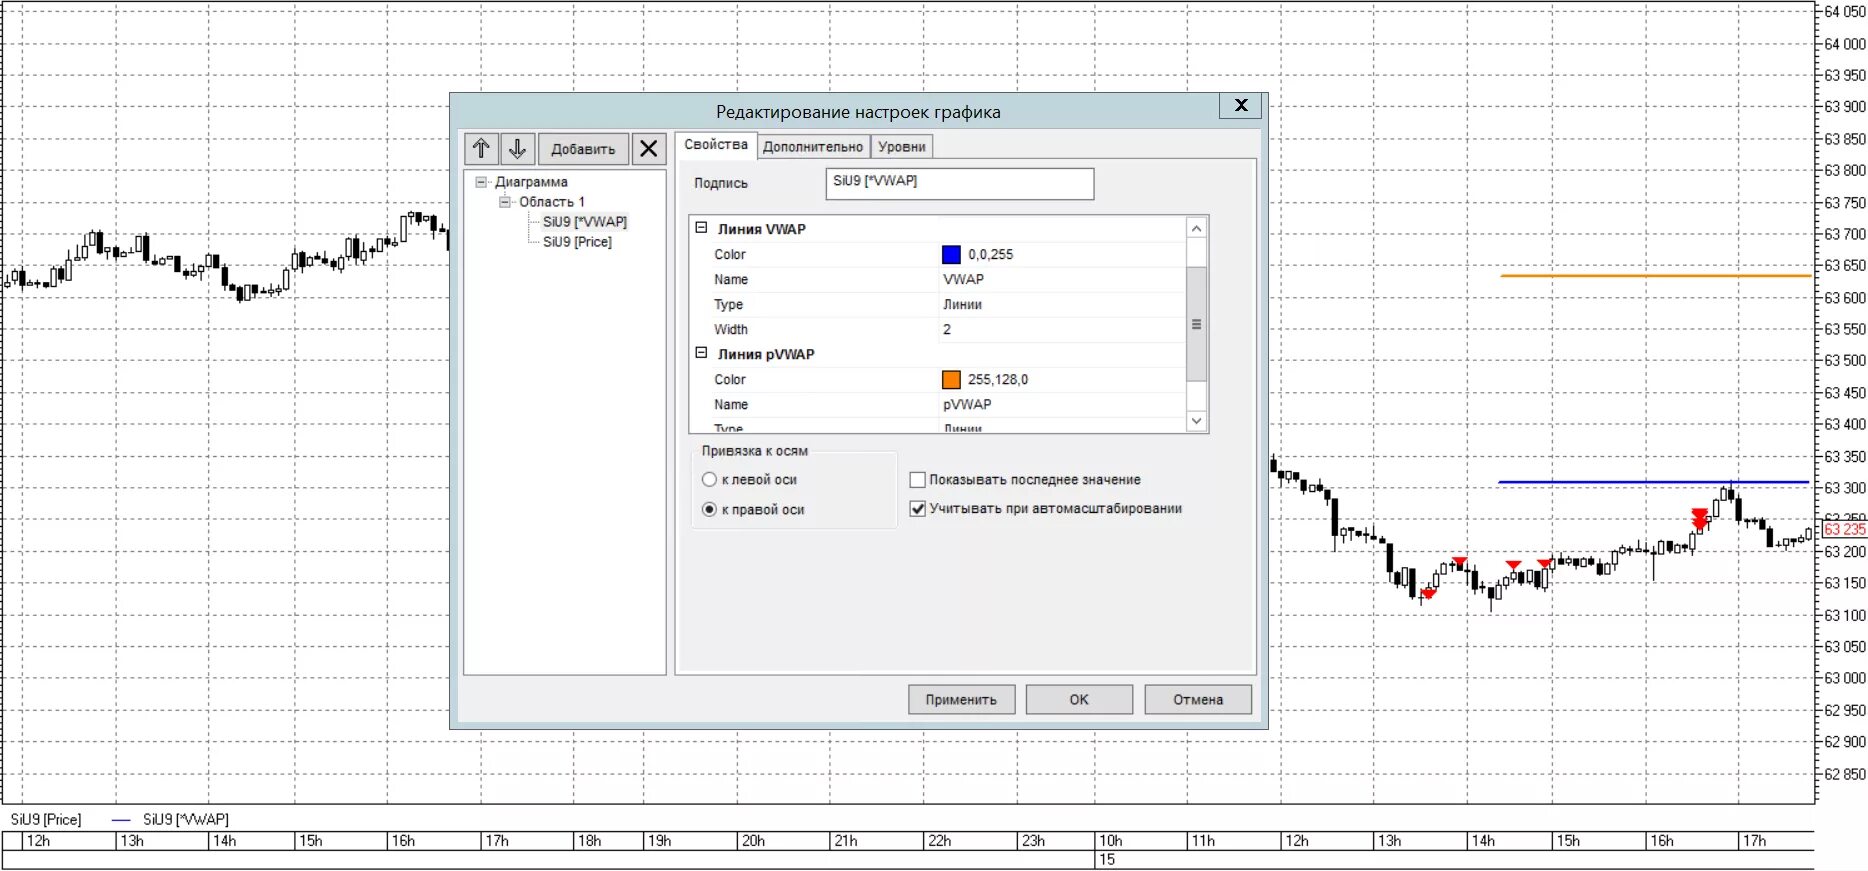The height and width of the screenshot is (871, 1868).
Task: Select SiU9 [Price] in the tree
Action: [577, 242]
